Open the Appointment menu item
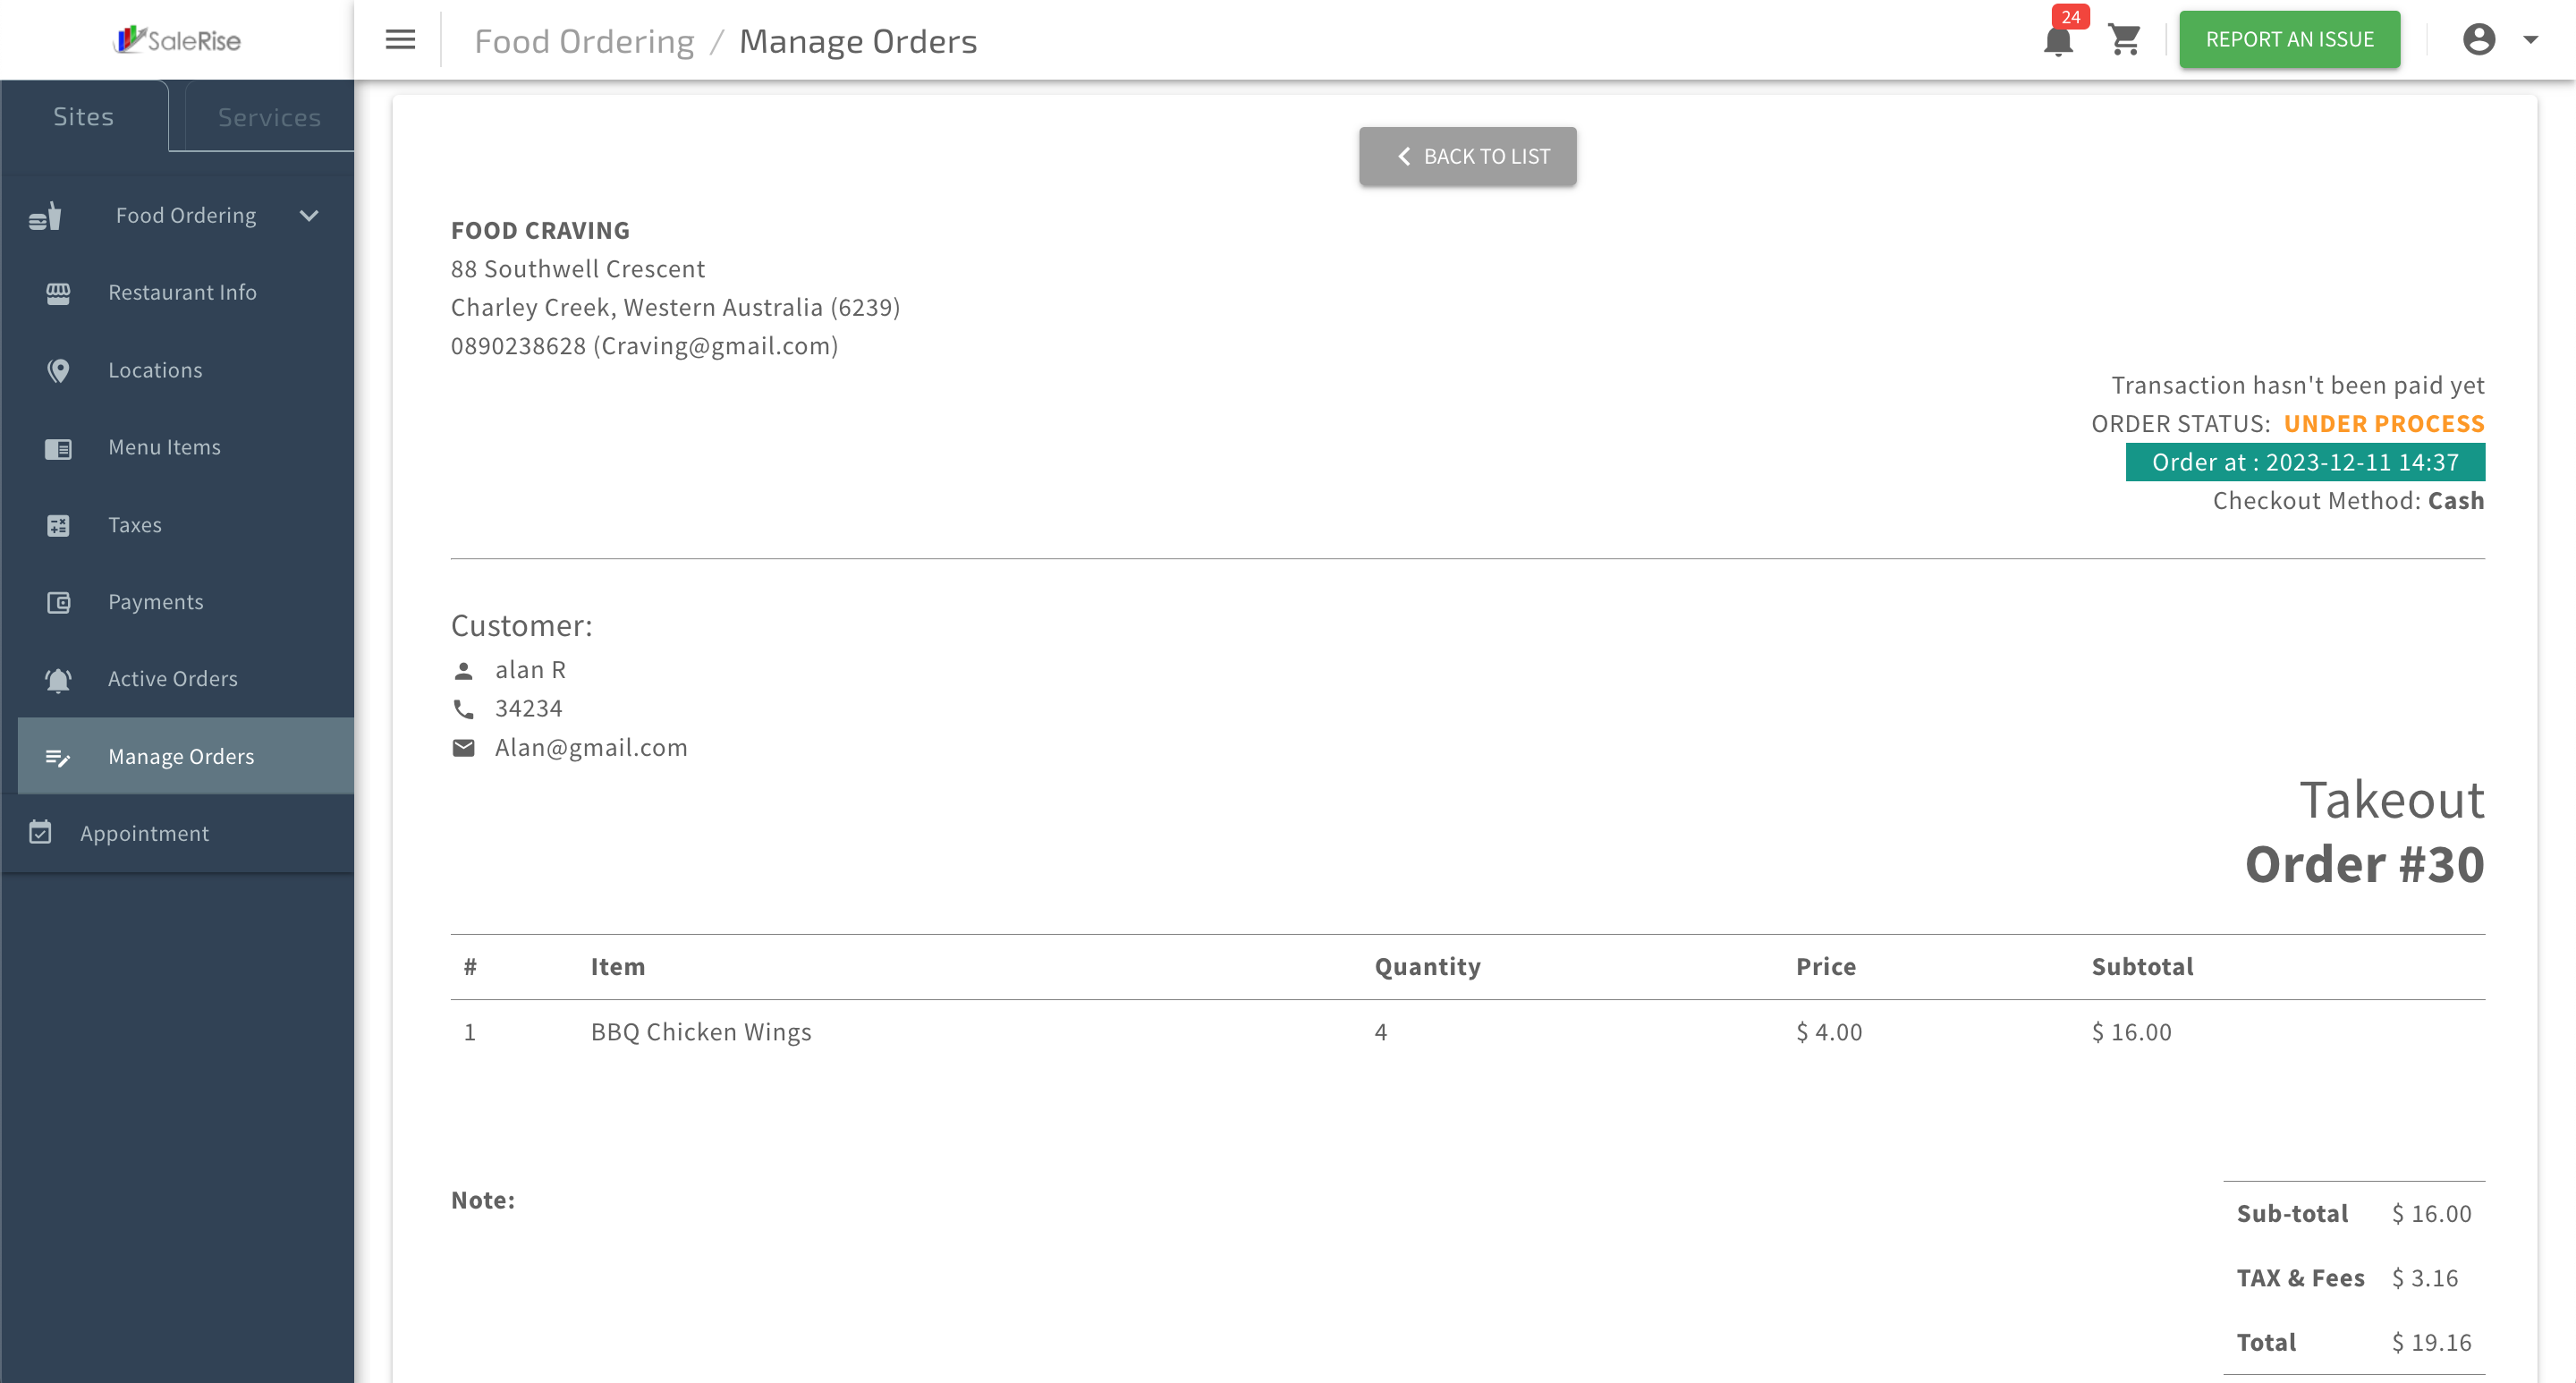This screenshot has width=2576, height=1383. pos(144,833)
